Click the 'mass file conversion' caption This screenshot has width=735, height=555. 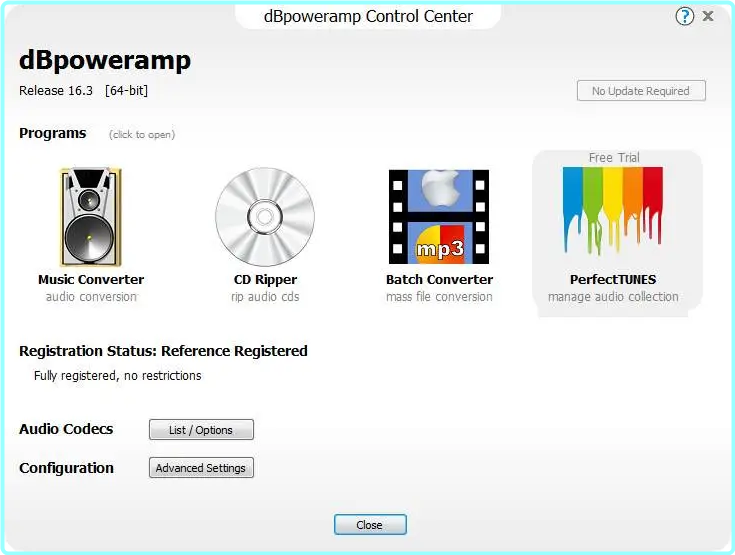click(439, 297)
